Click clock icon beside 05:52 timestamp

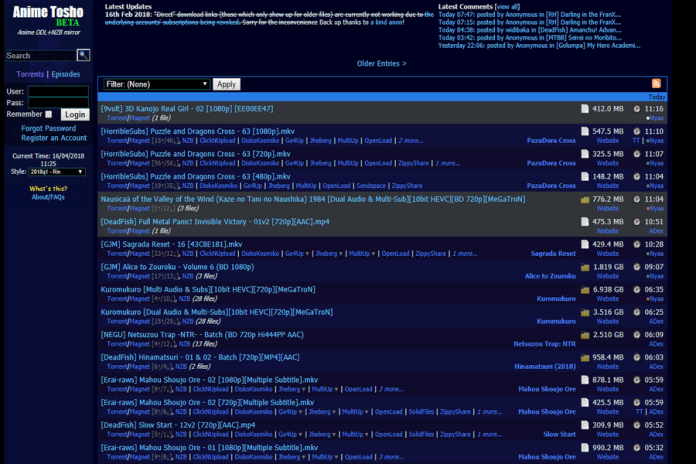[637, 425]
